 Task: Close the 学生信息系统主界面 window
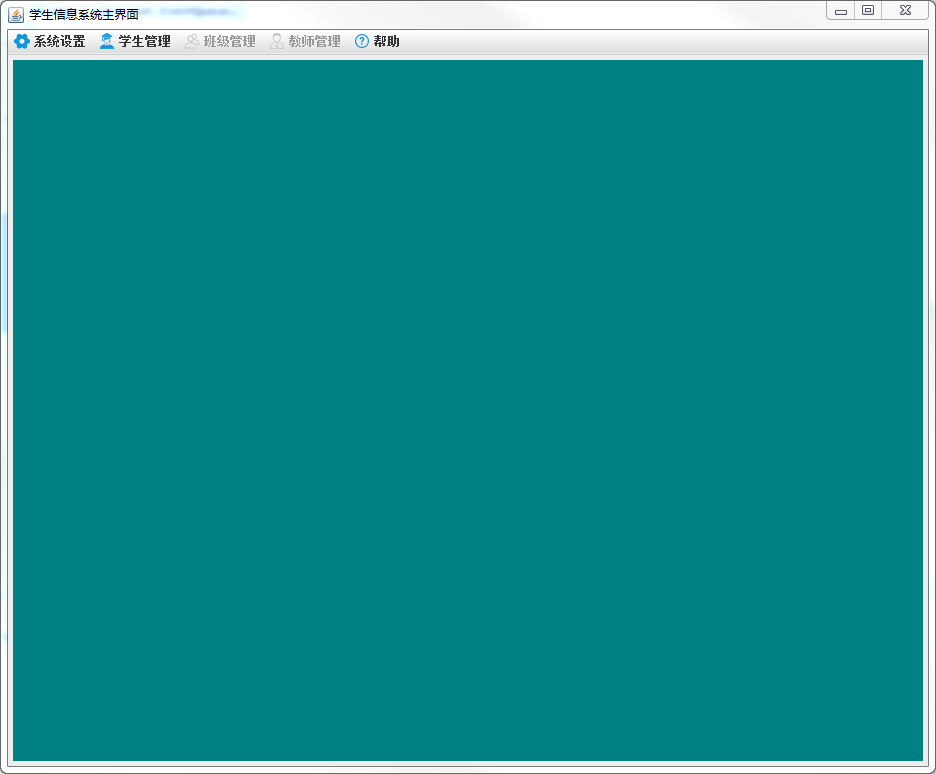[904, 11]
